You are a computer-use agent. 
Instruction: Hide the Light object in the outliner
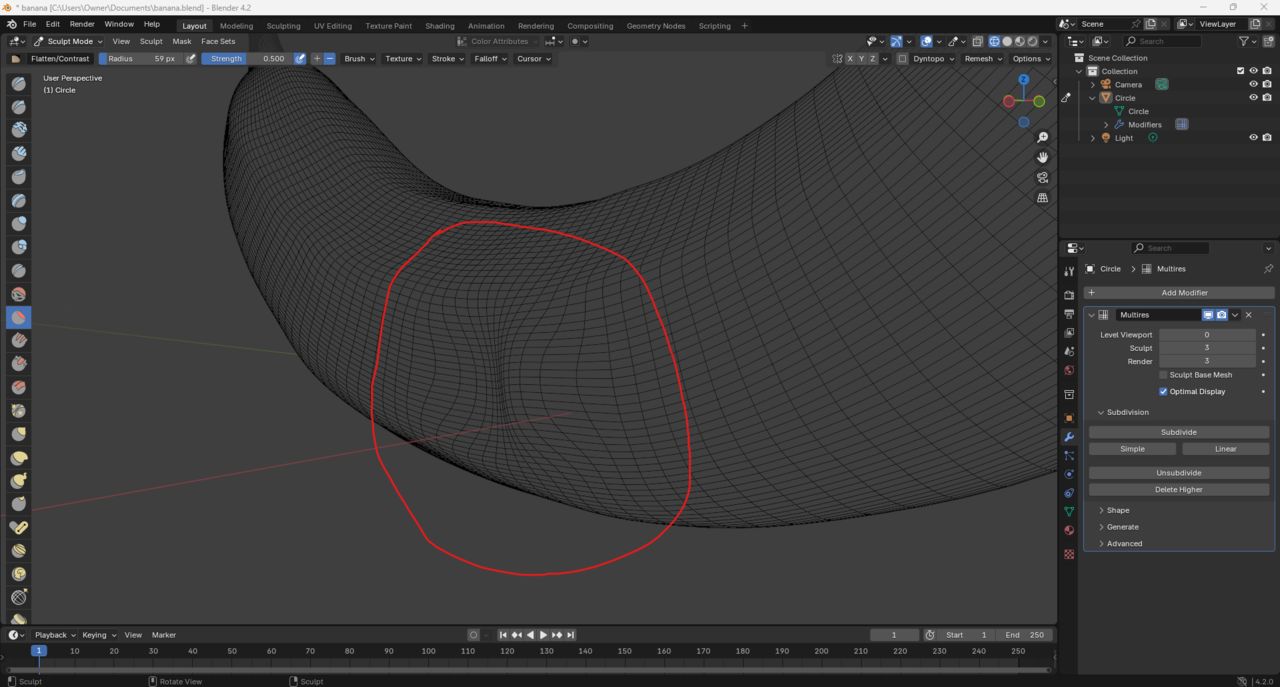(1253, 138)
